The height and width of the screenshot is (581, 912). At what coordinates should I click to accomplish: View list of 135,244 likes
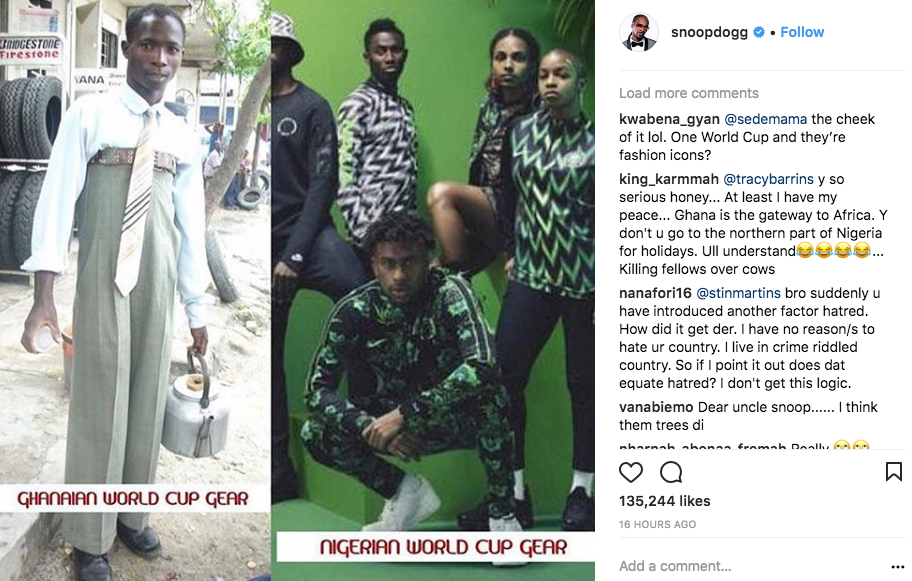click(664, 501)
